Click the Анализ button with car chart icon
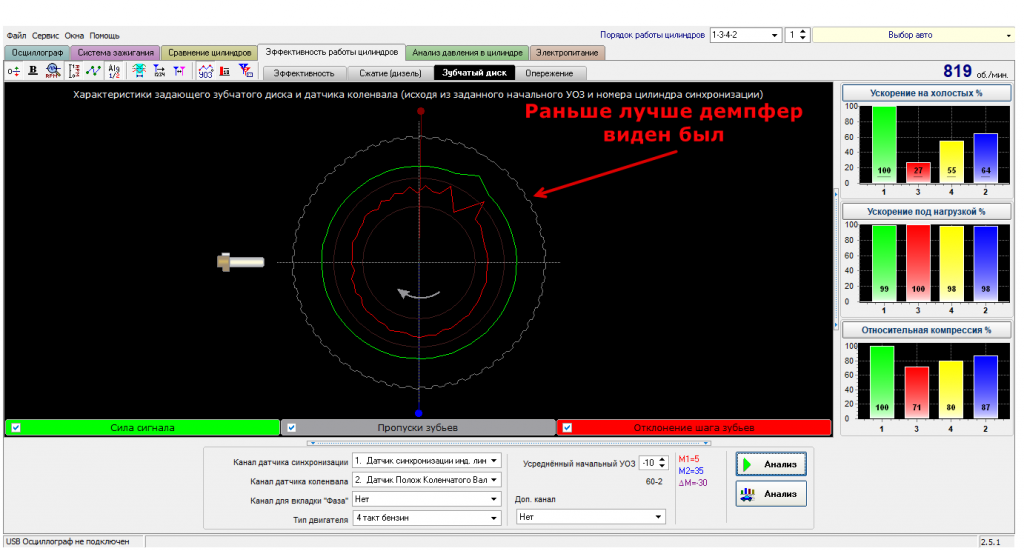The height and width of the screenshot is (551, 1024). point(771,494)
